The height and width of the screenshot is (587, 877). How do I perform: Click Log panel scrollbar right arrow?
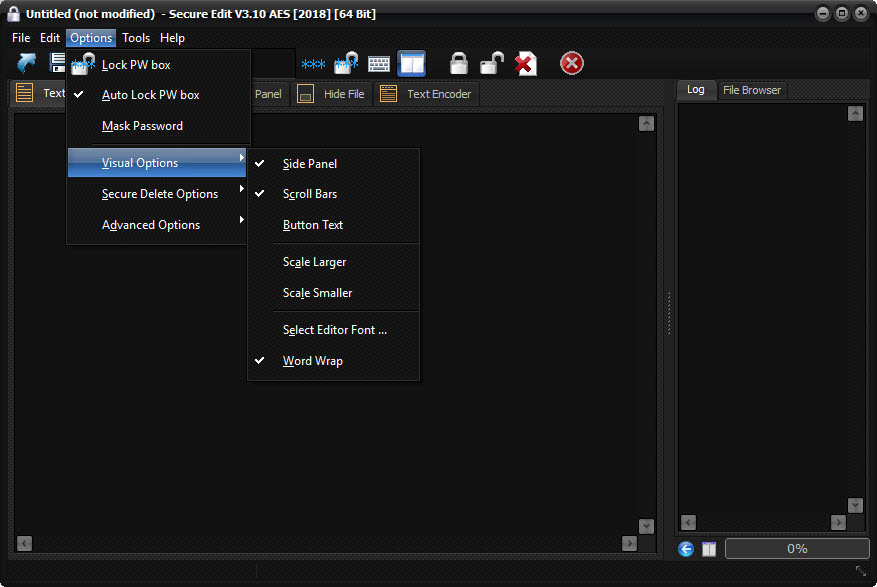tap(838, 523)
